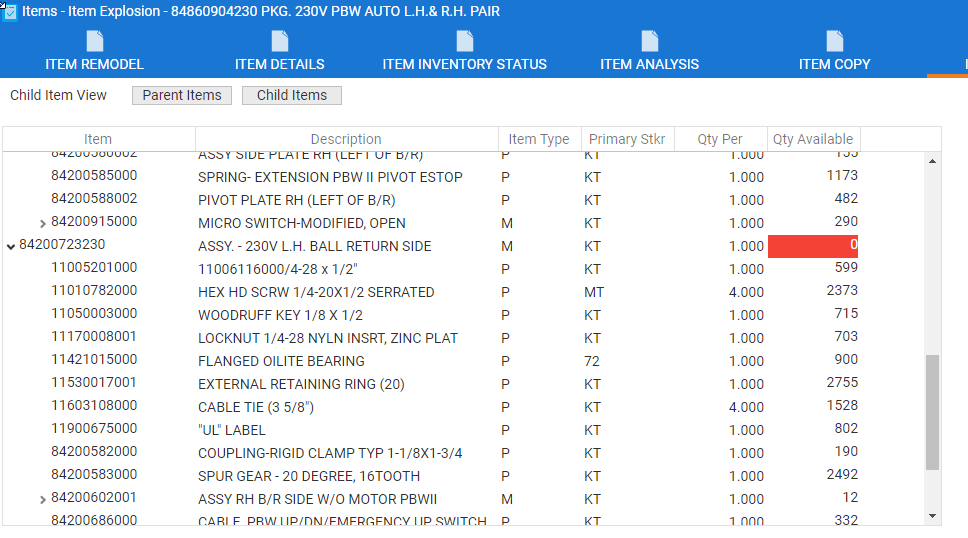Click description EXTERNAL RETAINING RING (20)
Viewport: 968px width, 538px height.
pyautogui.click(x=301, y=384)
